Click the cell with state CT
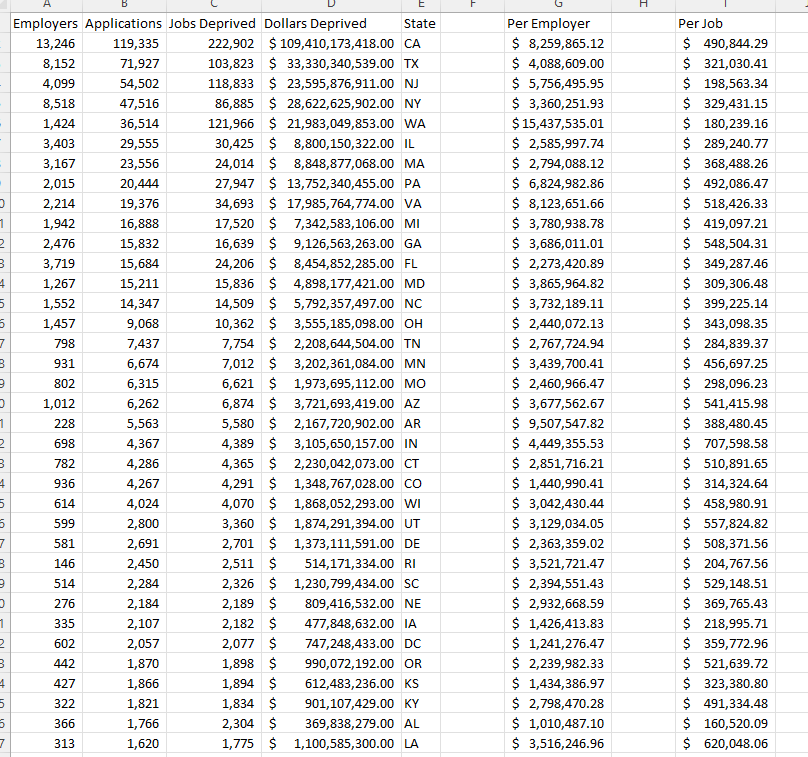The image size is (808, 757). 421,464
